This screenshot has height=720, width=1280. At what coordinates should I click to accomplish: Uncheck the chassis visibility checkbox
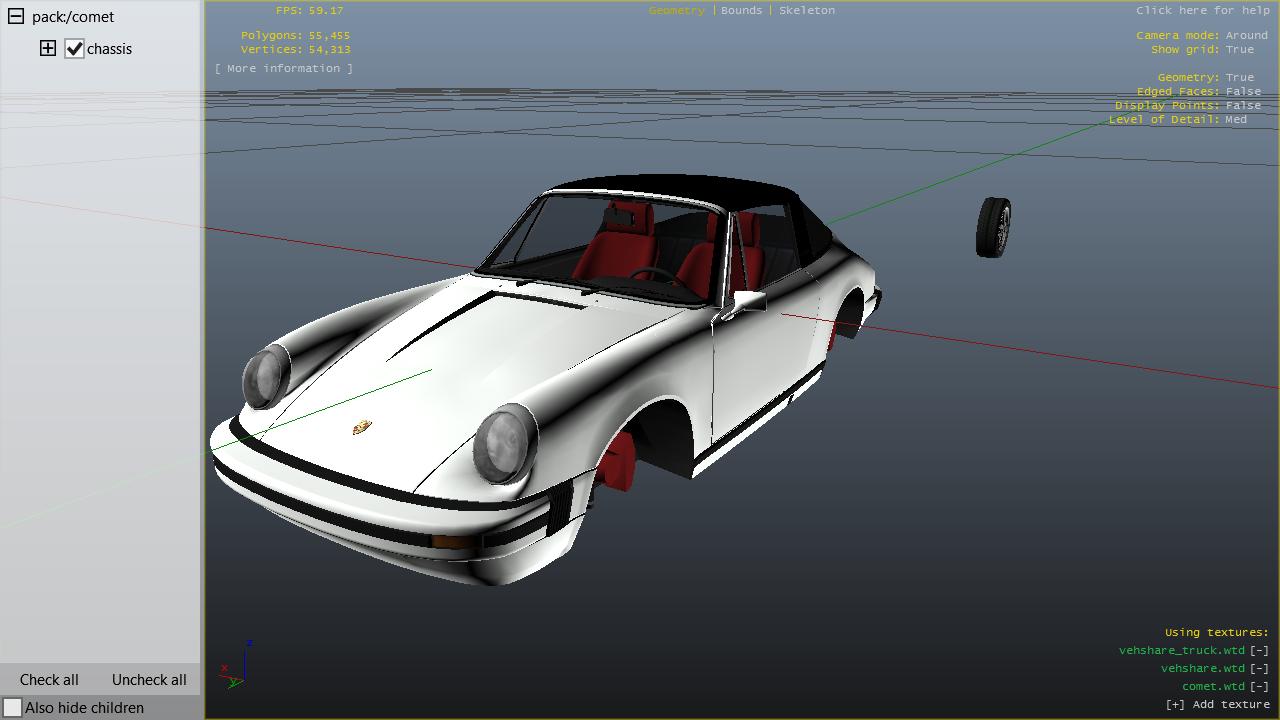point(74,48)
